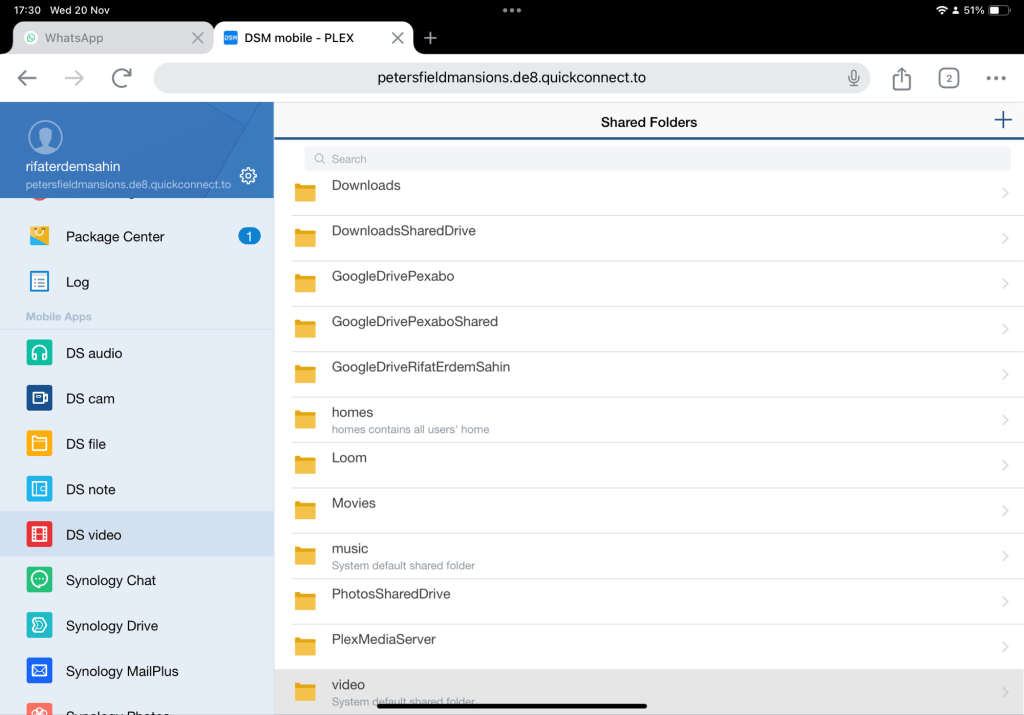This screenshot has width=1024, height=715.
Task: Expand the Loom row chevron
Action: click(x=1005, y=465)
